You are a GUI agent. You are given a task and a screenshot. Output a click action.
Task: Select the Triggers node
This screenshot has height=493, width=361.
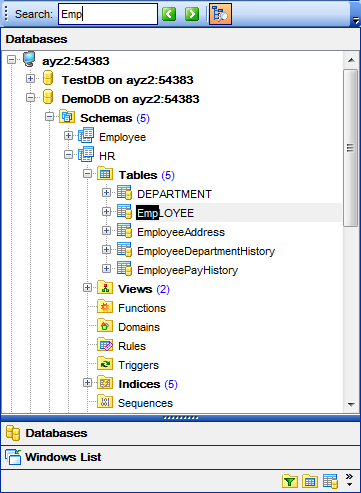(139, 365)
